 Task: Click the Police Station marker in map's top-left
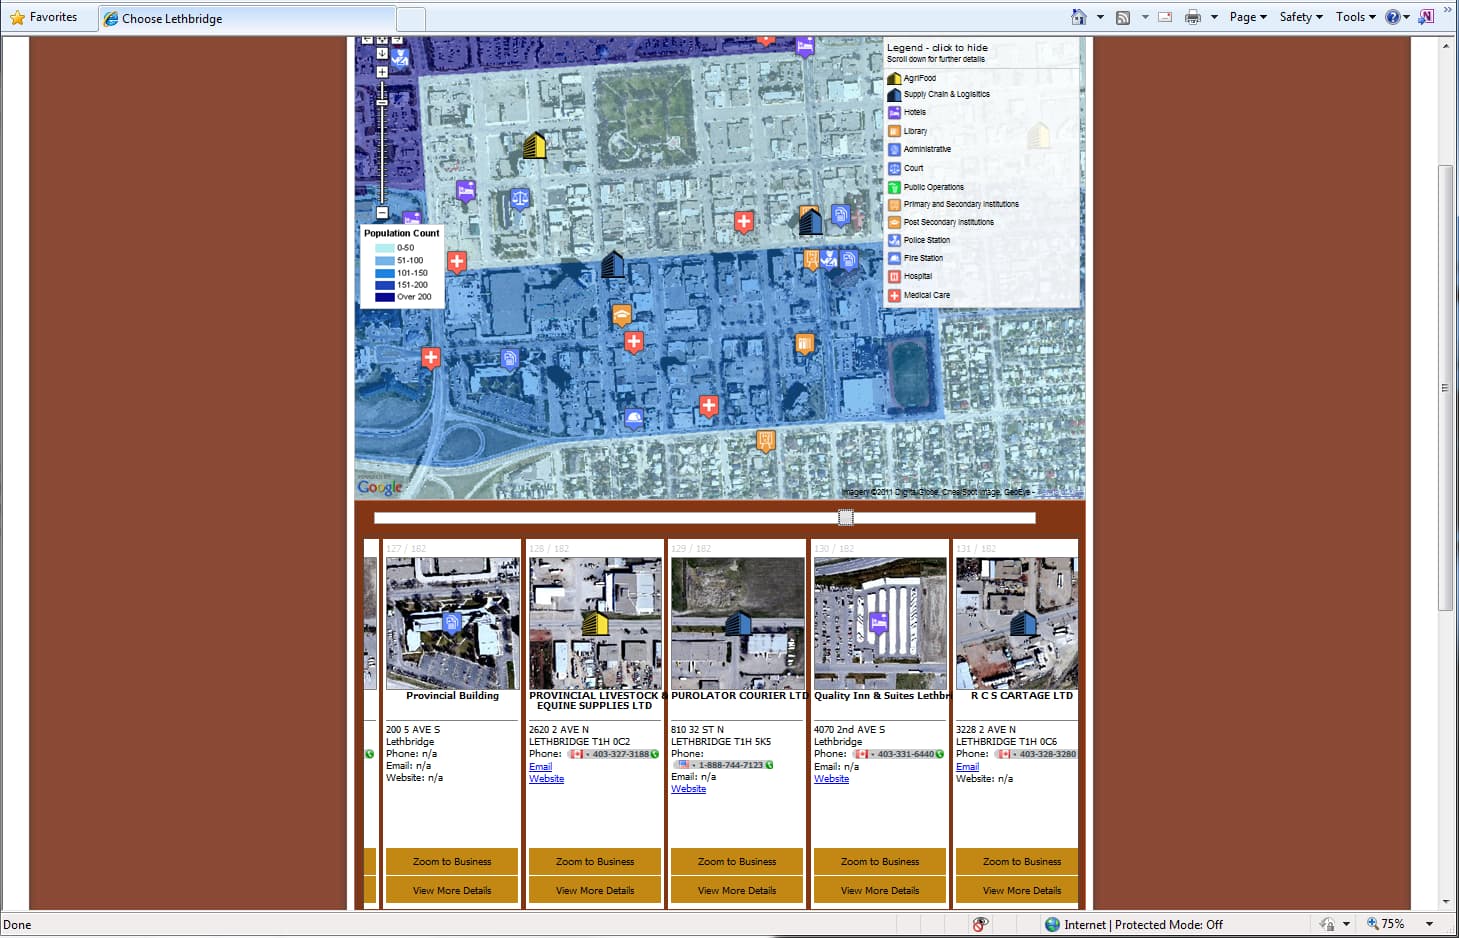[400, 59]
